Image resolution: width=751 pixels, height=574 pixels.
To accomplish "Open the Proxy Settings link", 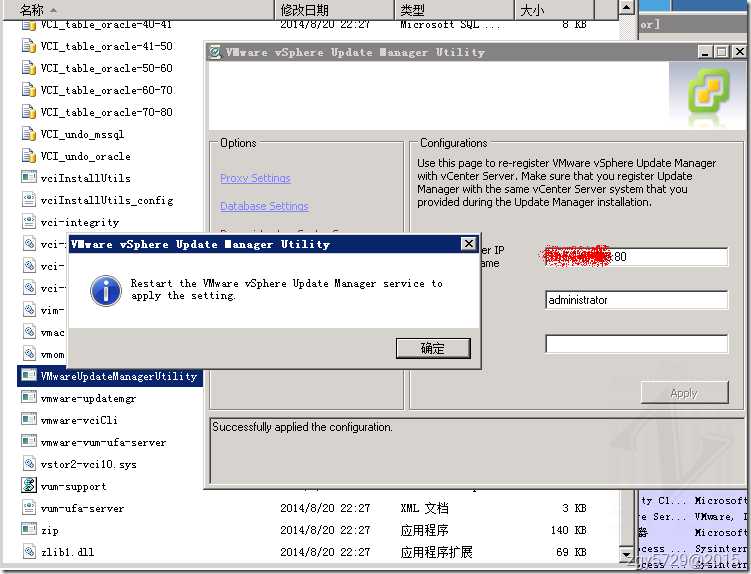I will tap(255, 178).
